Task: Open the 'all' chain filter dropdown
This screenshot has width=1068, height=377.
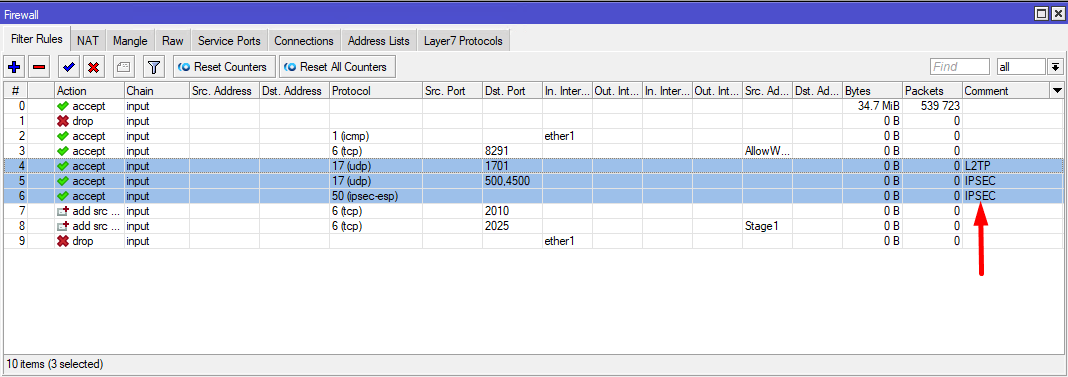Action: click(1020, 67)
